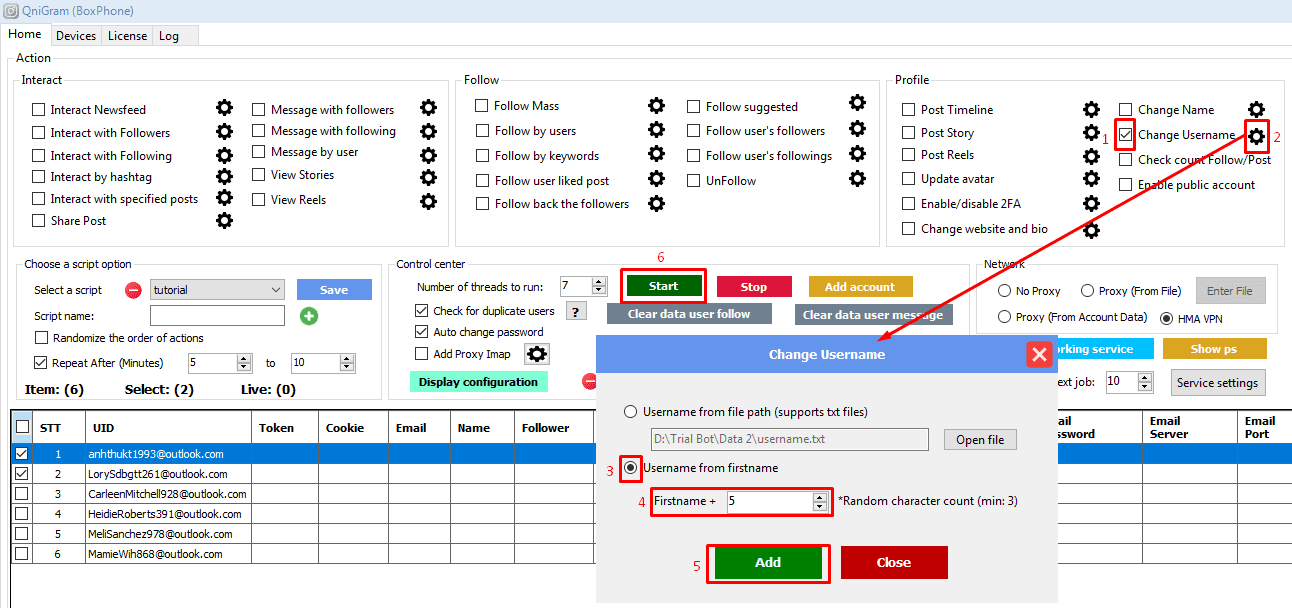
Task: Increase Number of threads spinner value
Action: tap(599, 281)
